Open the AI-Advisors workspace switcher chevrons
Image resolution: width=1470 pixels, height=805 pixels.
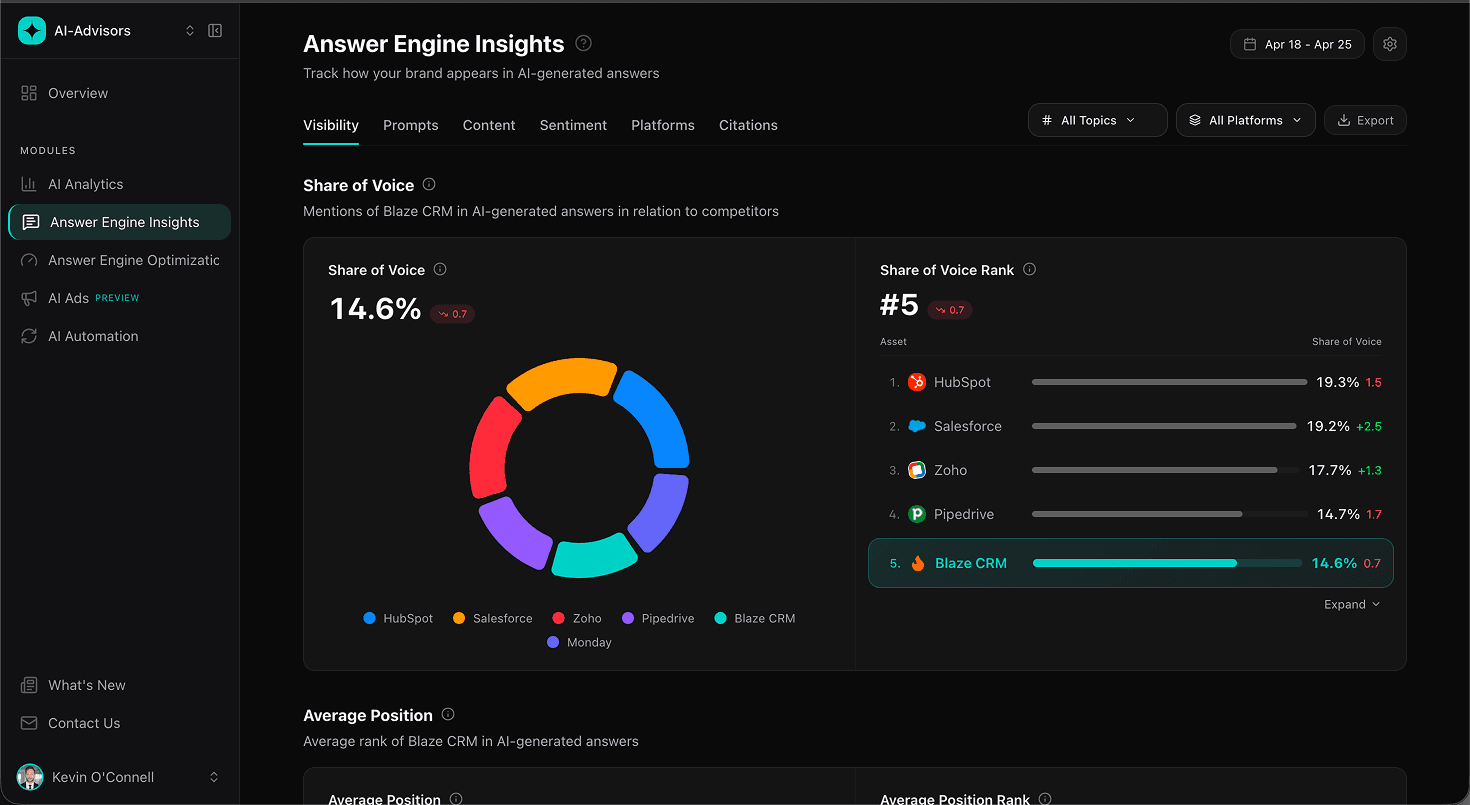(190, 31)
